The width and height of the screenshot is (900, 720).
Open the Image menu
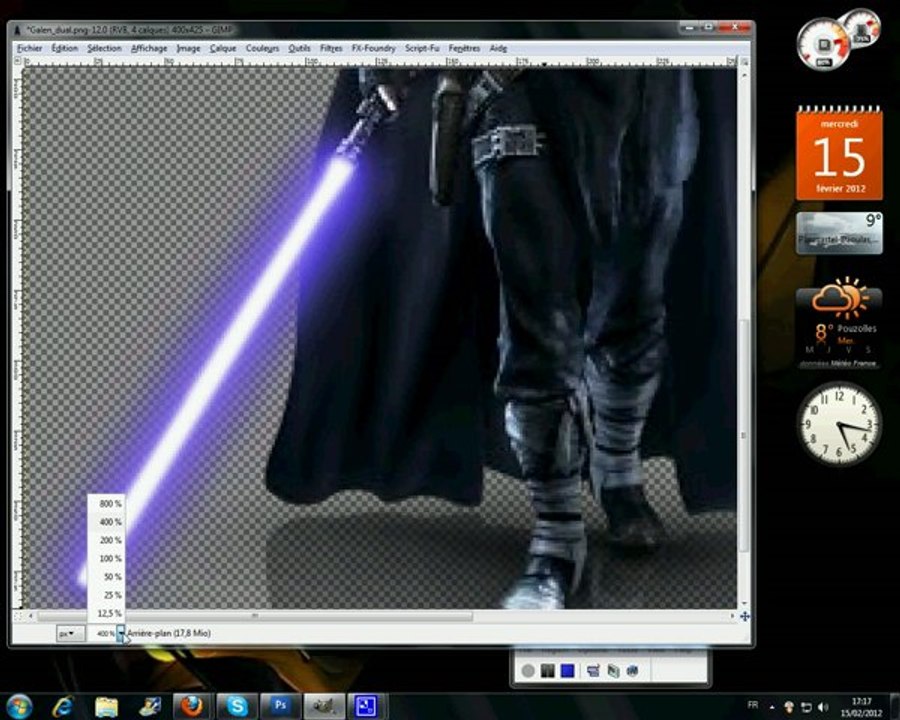pyautogui.click(x=188, y=48)
